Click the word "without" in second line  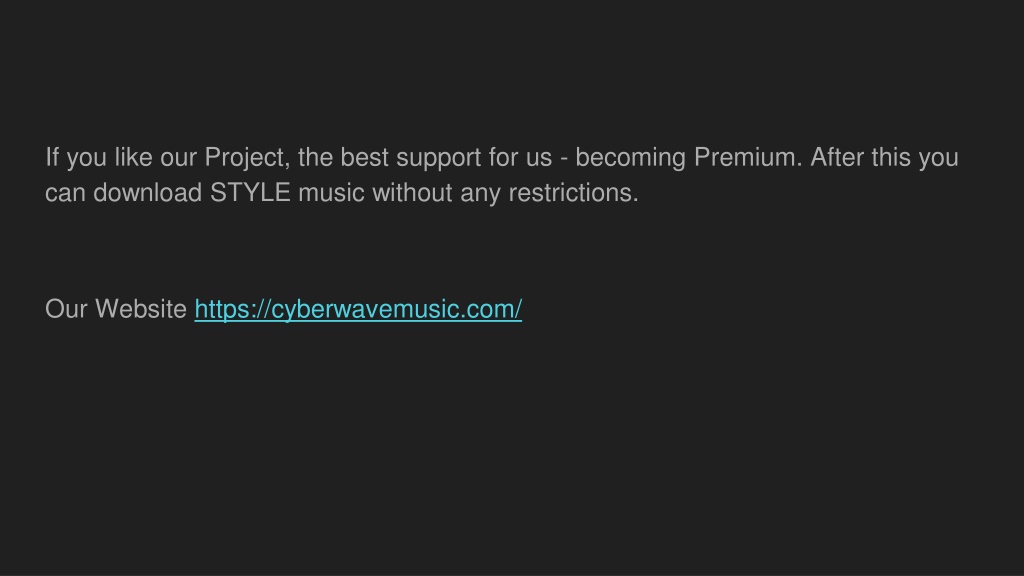point(412,193)
